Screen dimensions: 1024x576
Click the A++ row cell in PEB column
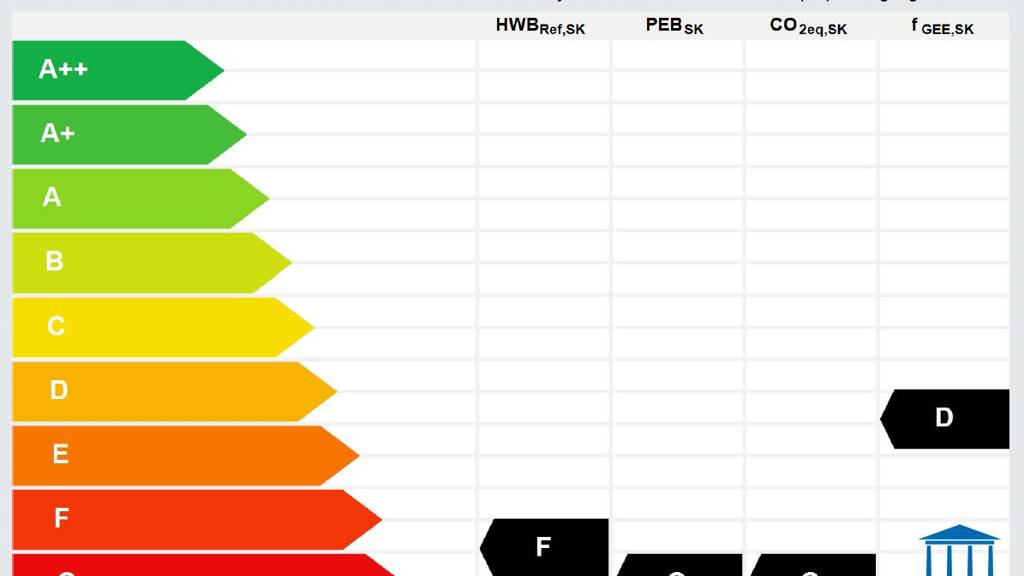click(x=678, y=70)
